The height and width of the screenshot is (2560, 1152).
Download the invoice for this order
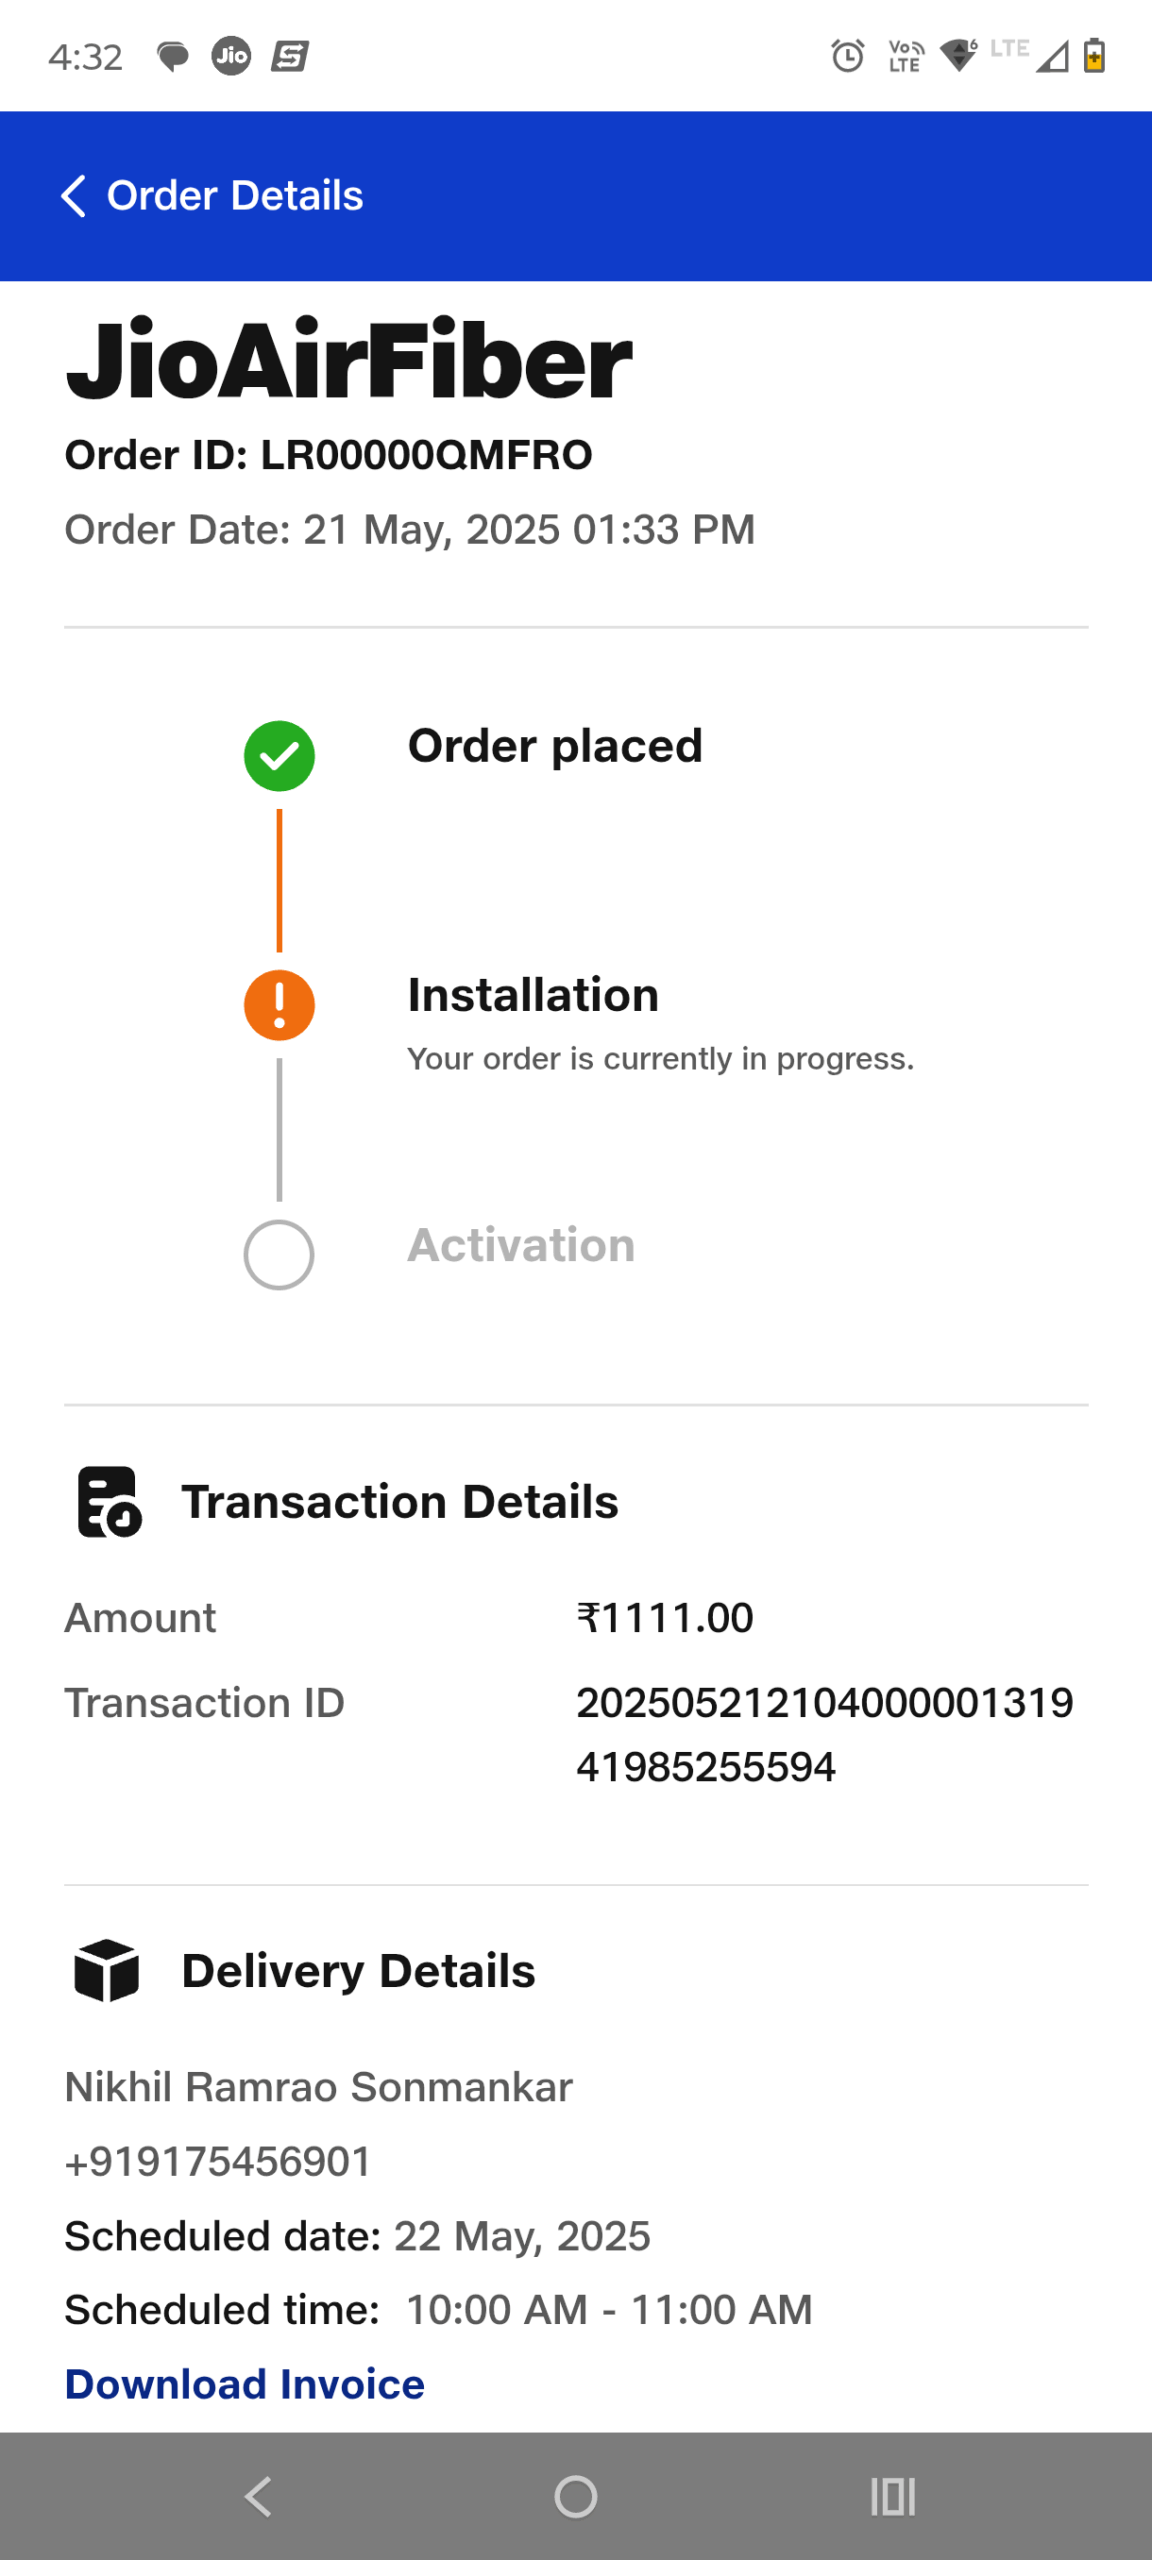click(245, 2384)
